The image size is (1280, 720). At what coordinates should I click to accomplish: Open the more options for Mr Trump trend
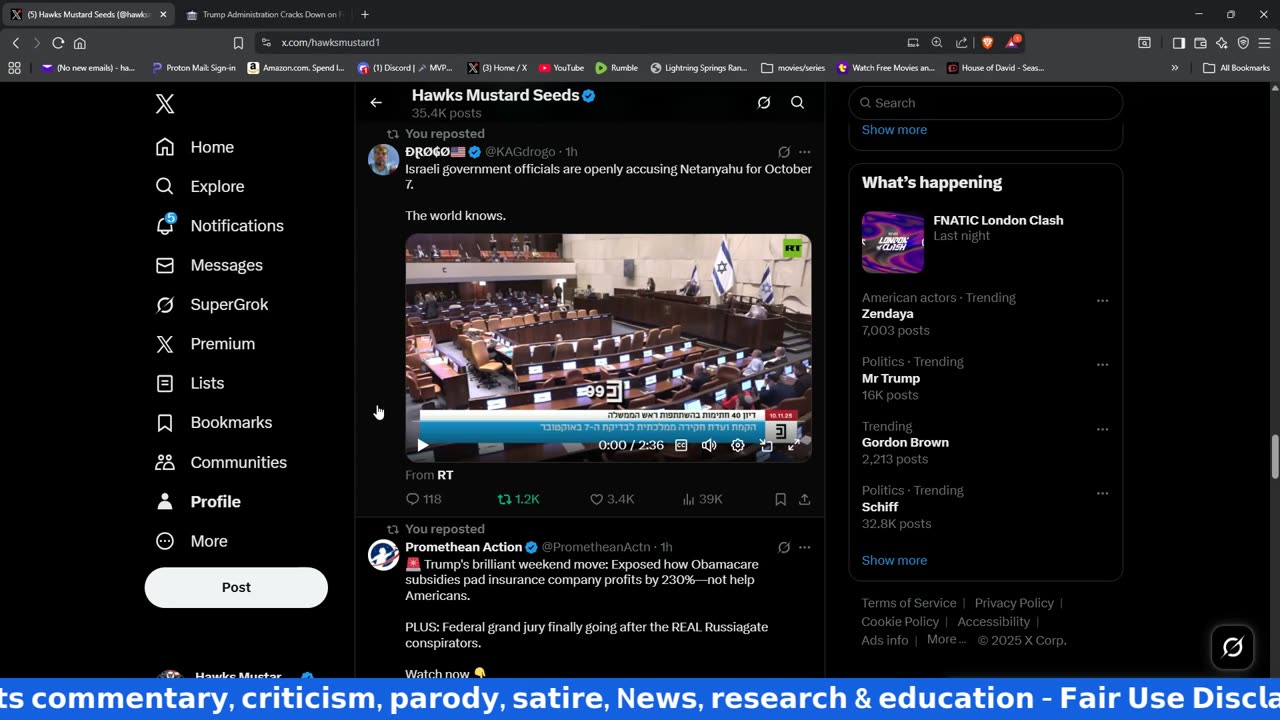coord(1102,364)
